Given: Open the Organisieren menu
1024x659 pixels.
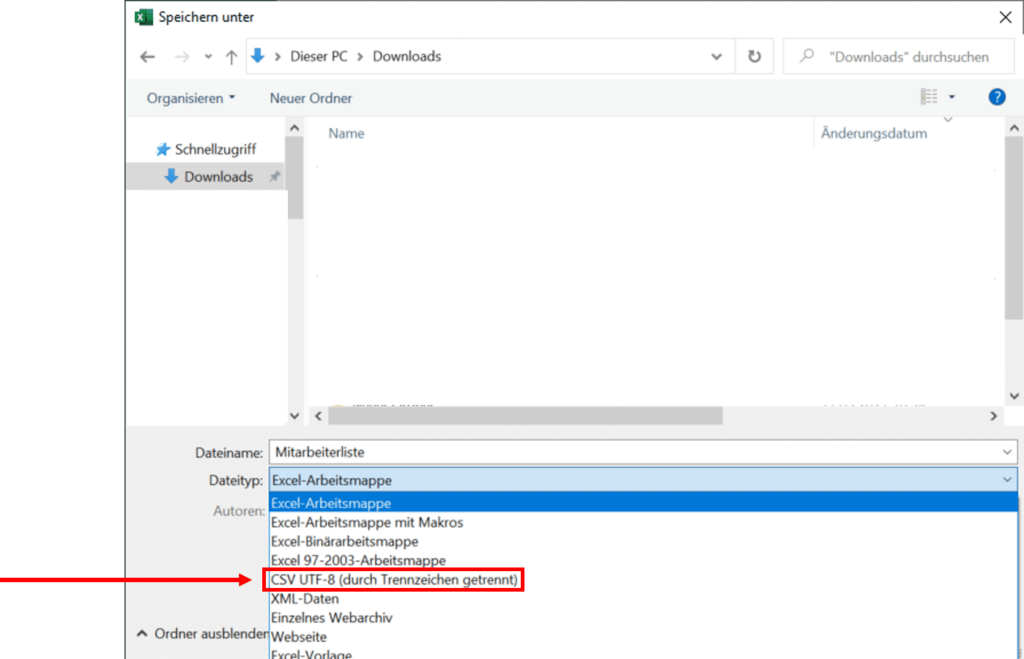Looking at the screenshot, I should (191, 98).
